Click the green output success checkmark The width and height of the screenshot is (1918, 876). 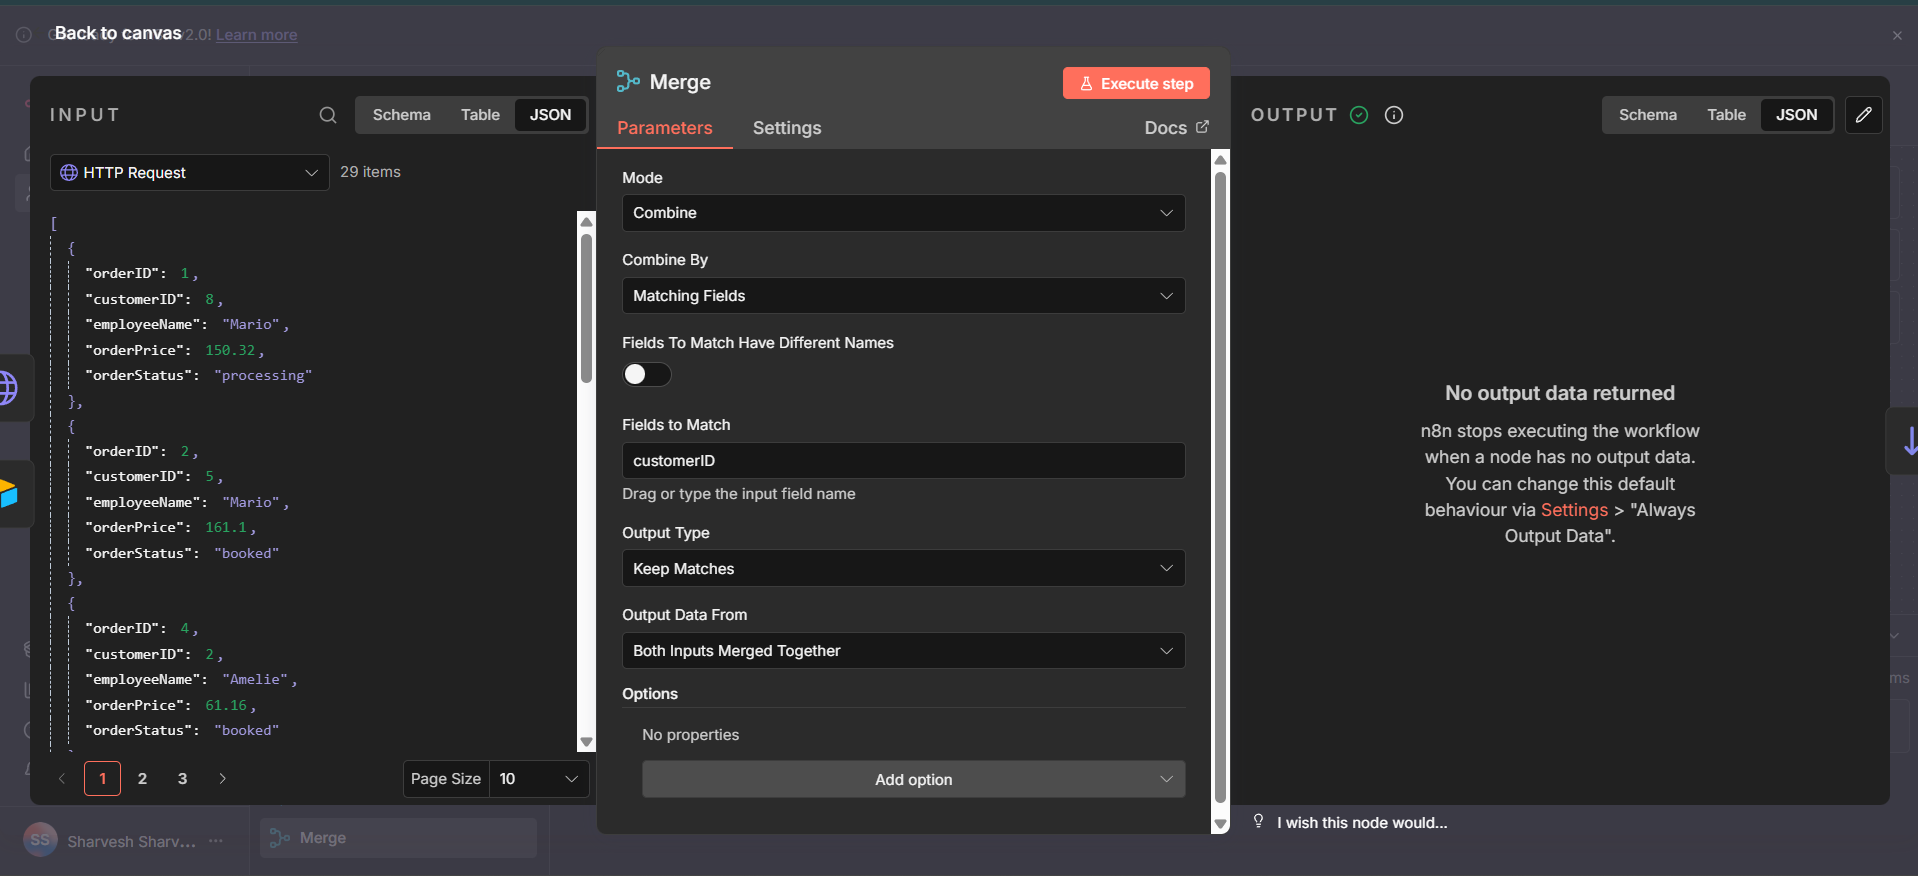coord(1359,115)
